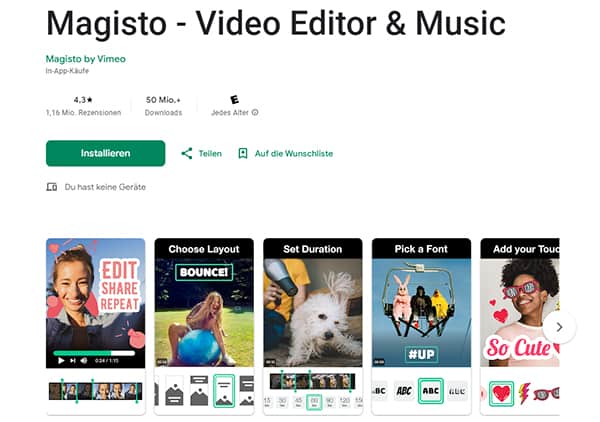Add app via Auf die Wunschliste text
This screenshot has width=600, height=422.
pyautogui.click(x=294, y=153)
